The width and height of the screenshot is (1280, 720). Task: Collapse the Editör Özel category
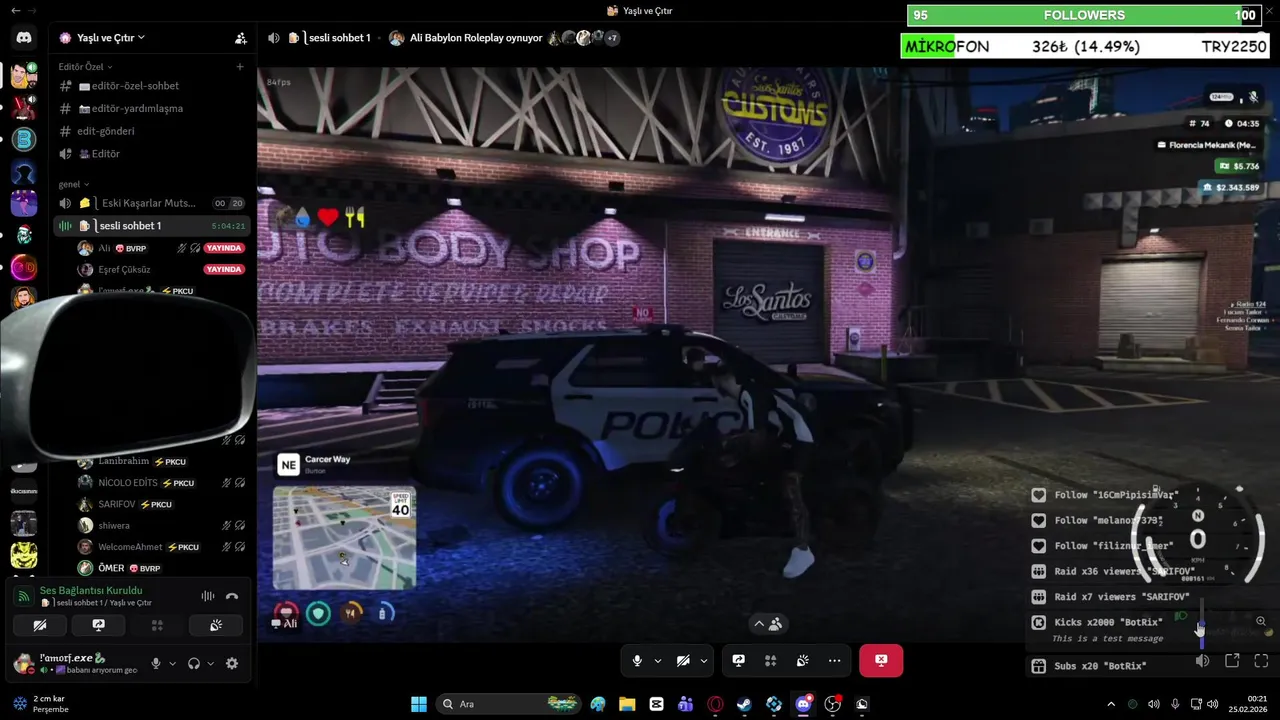(85, 67)
